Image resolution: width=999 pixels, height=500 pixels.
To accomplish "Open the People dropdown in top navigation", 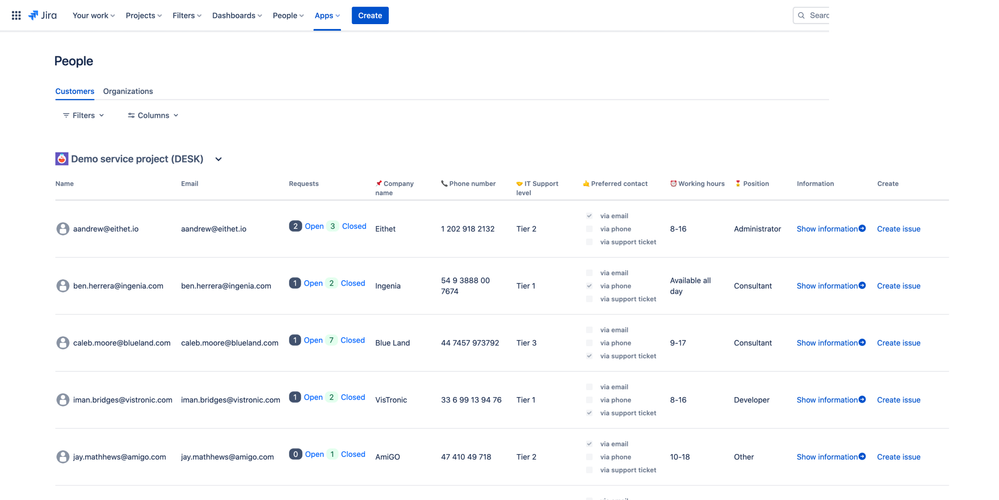I will click(288, 15).
